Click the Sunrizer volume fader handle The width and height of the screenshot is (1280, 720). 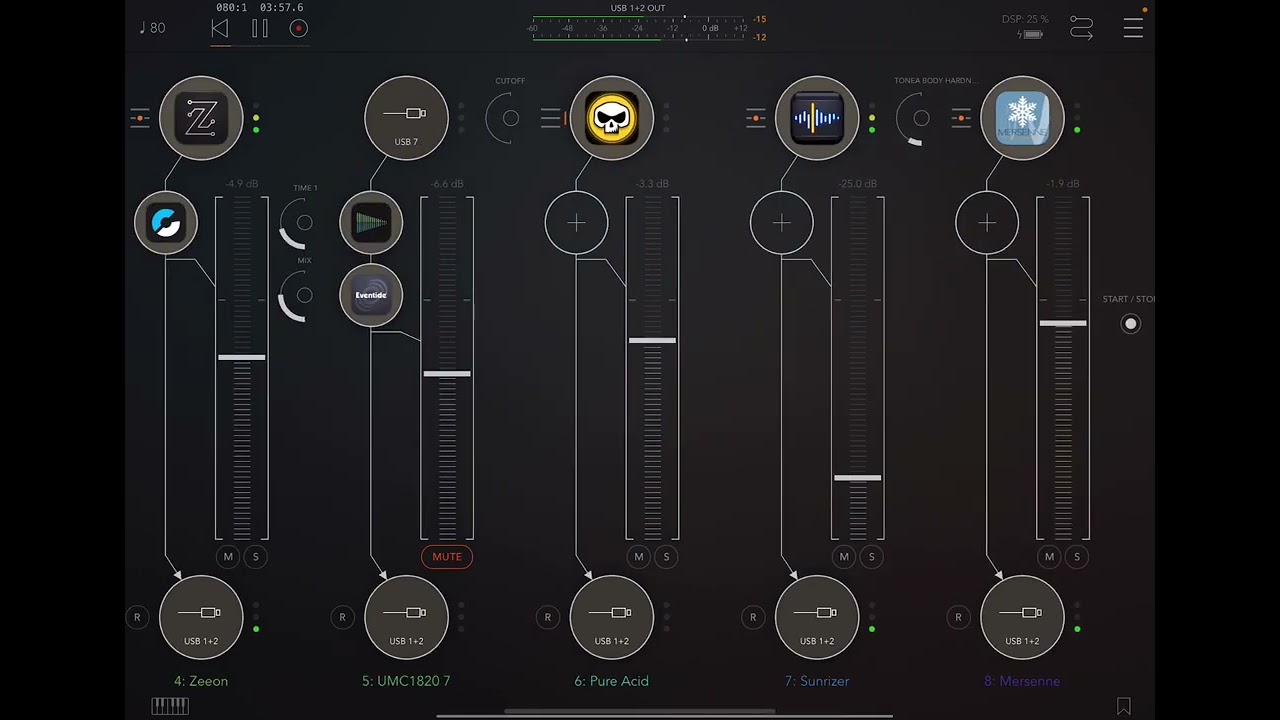tap(858, 478)
